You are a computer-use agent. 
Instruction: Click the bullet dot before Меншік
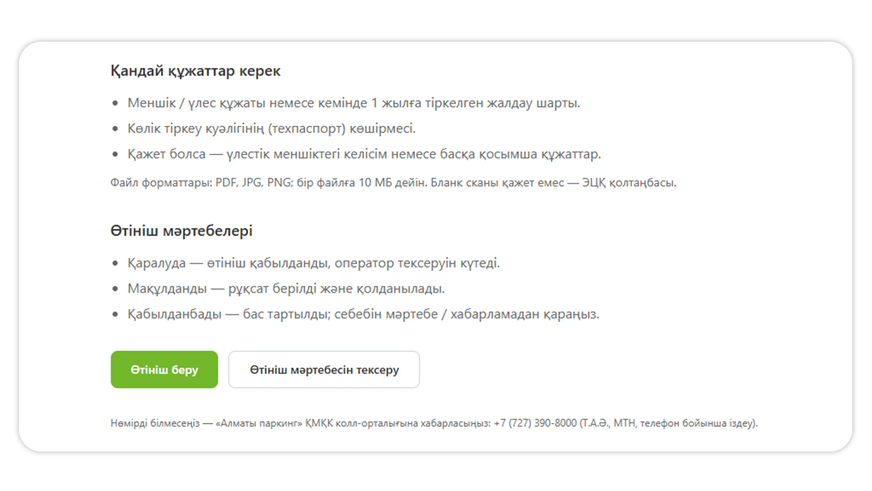click(115, 103)
